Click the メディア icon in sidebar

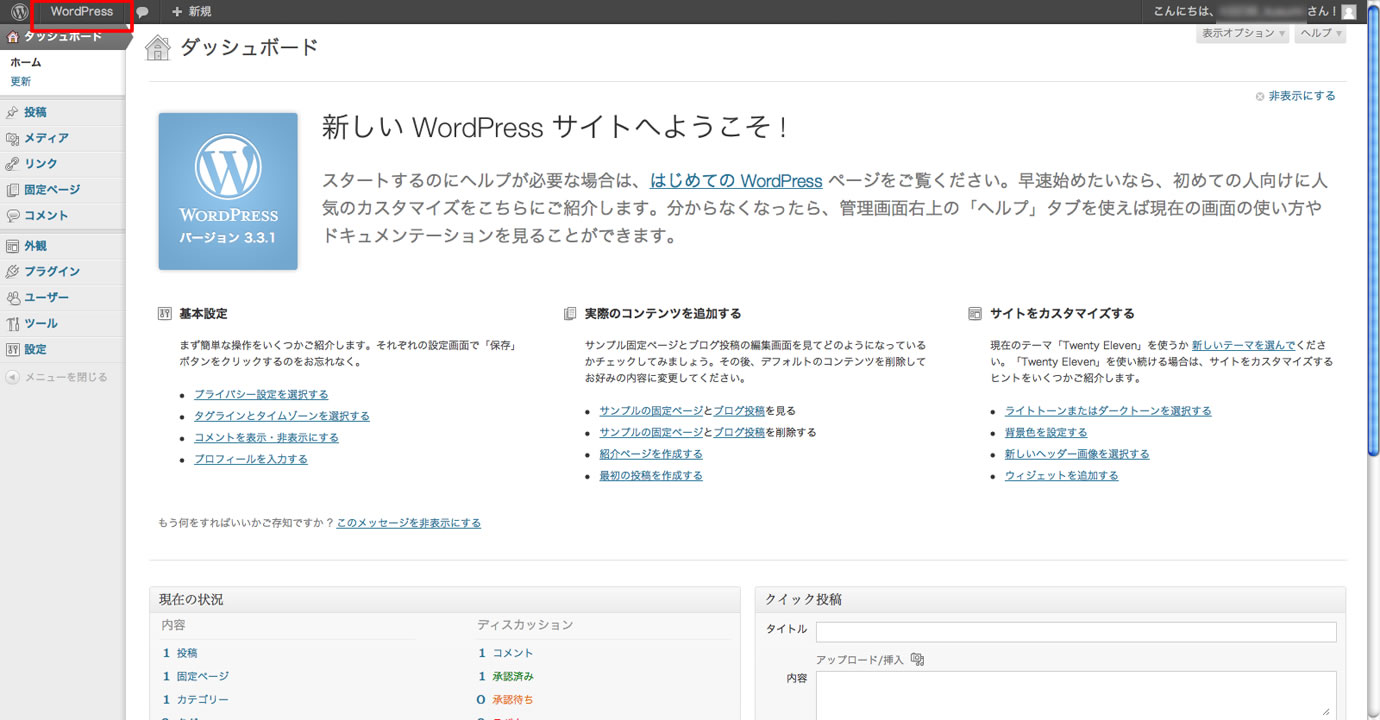[13, 138]
